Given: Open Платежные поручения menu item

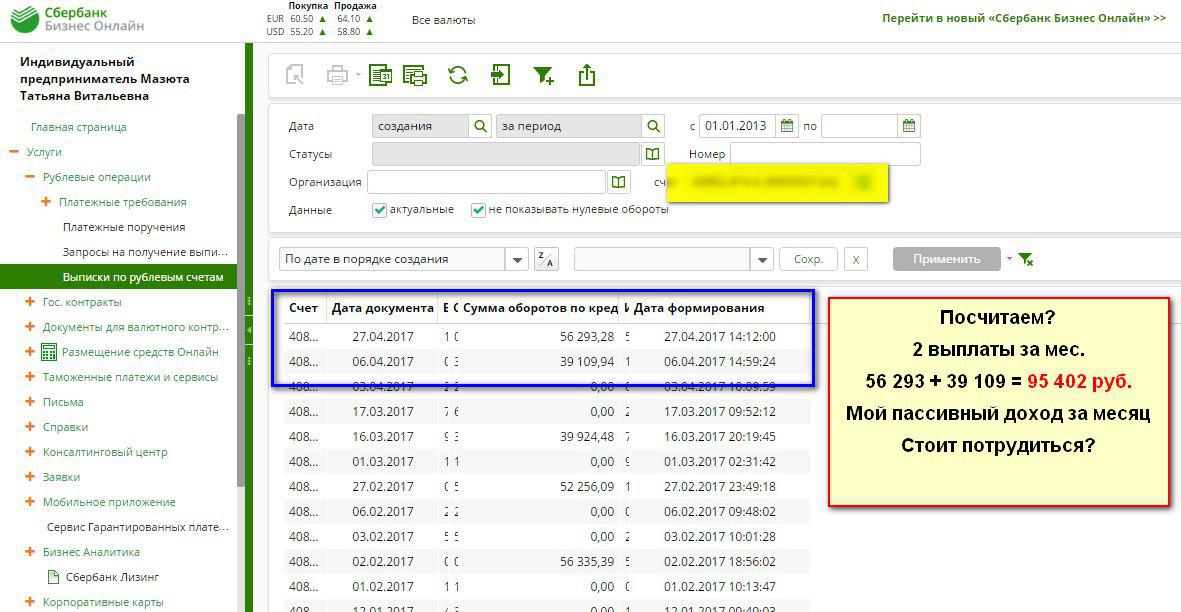Looking at the screenshot, I should [x=124, y=227].
